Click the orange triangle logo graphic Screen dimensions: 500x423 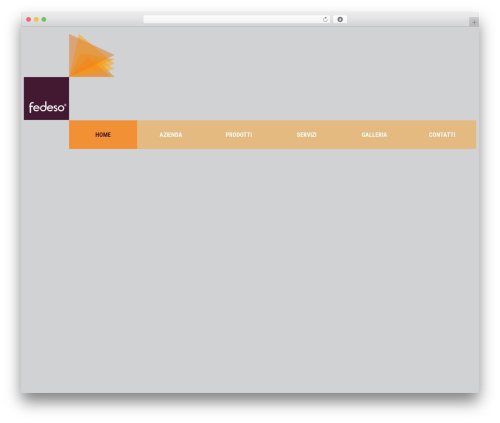pos(91,56)
